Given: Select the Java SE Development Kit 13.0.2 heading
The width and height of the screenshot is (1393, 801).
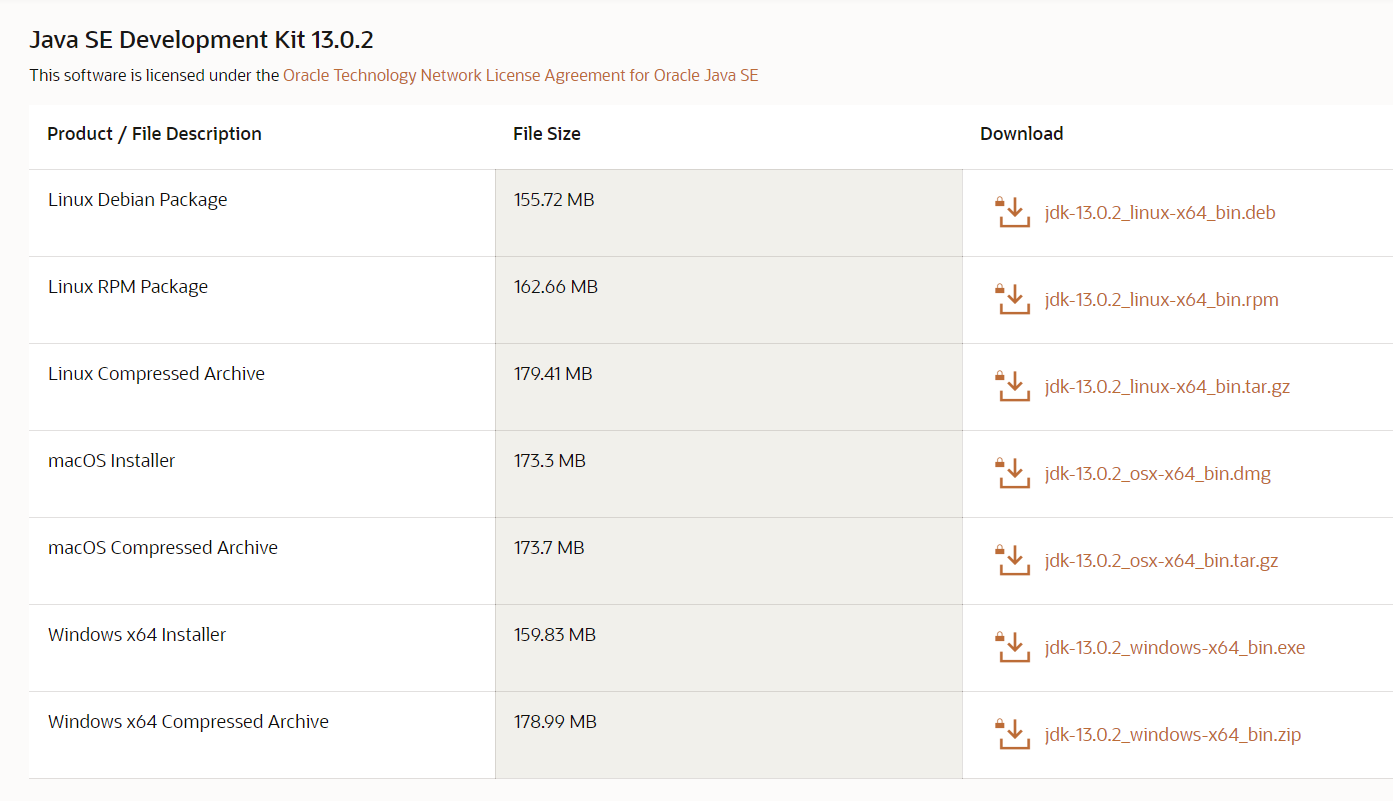Looking at the screenshot, I should (201, 40).
